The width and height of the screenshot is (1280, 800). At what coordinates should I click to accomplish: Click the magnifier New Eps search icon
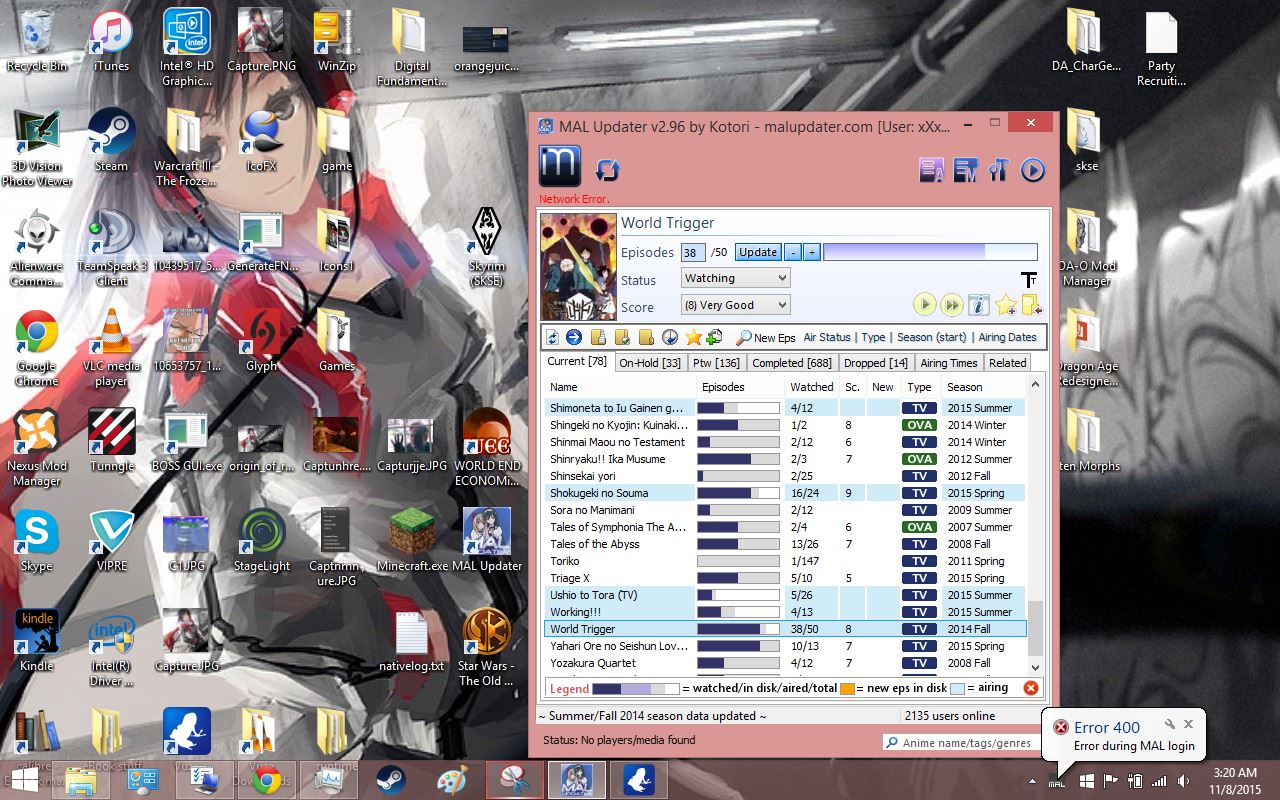coord(744,337)
